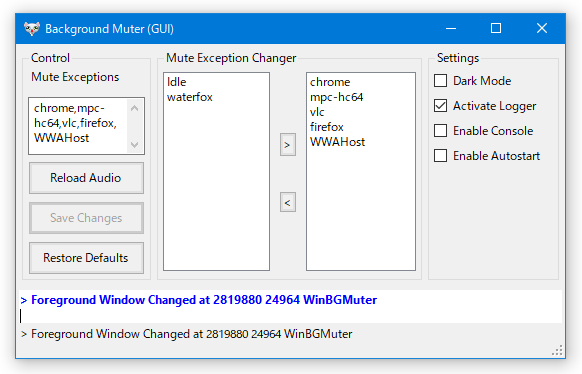Image resolution: width=582 pixels, height=374 pixels.
Task: Select vlc in the exceptions list
Action: (317, 112)
